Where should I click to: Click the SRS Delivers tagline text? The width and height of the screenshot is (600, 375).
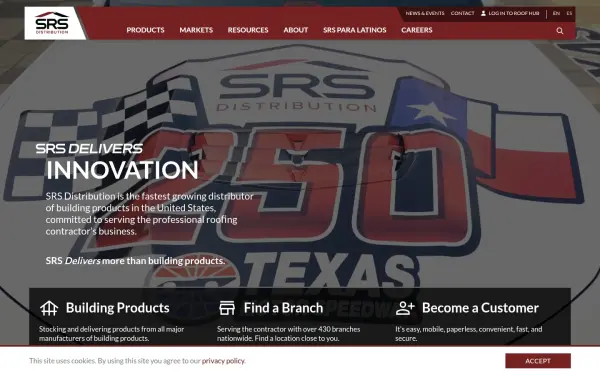pyautogui.click(x=89, y=148)
